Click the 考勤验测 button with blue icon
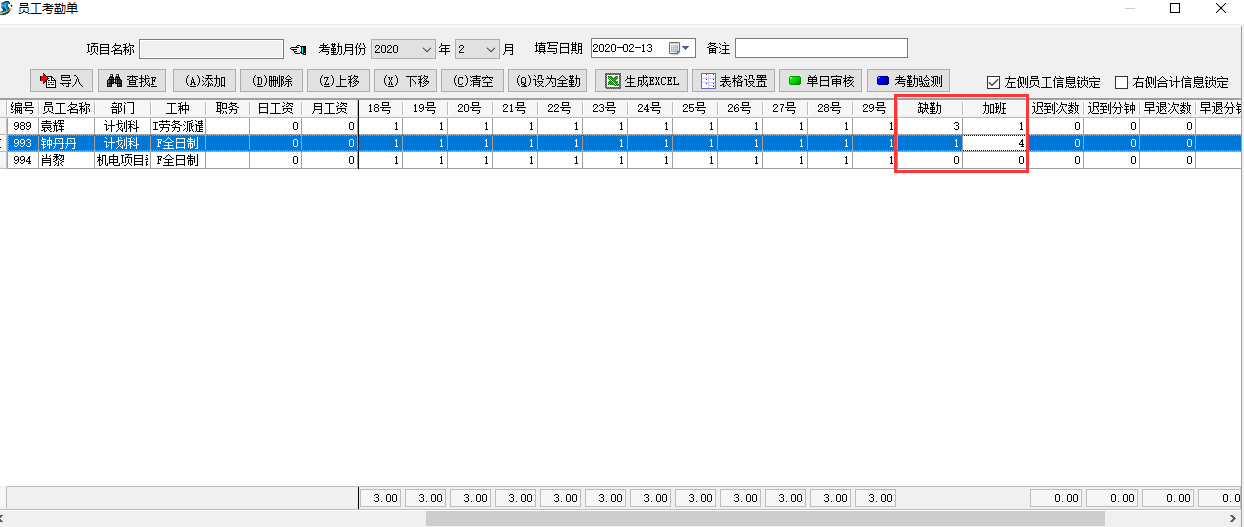 click(908, 81)
